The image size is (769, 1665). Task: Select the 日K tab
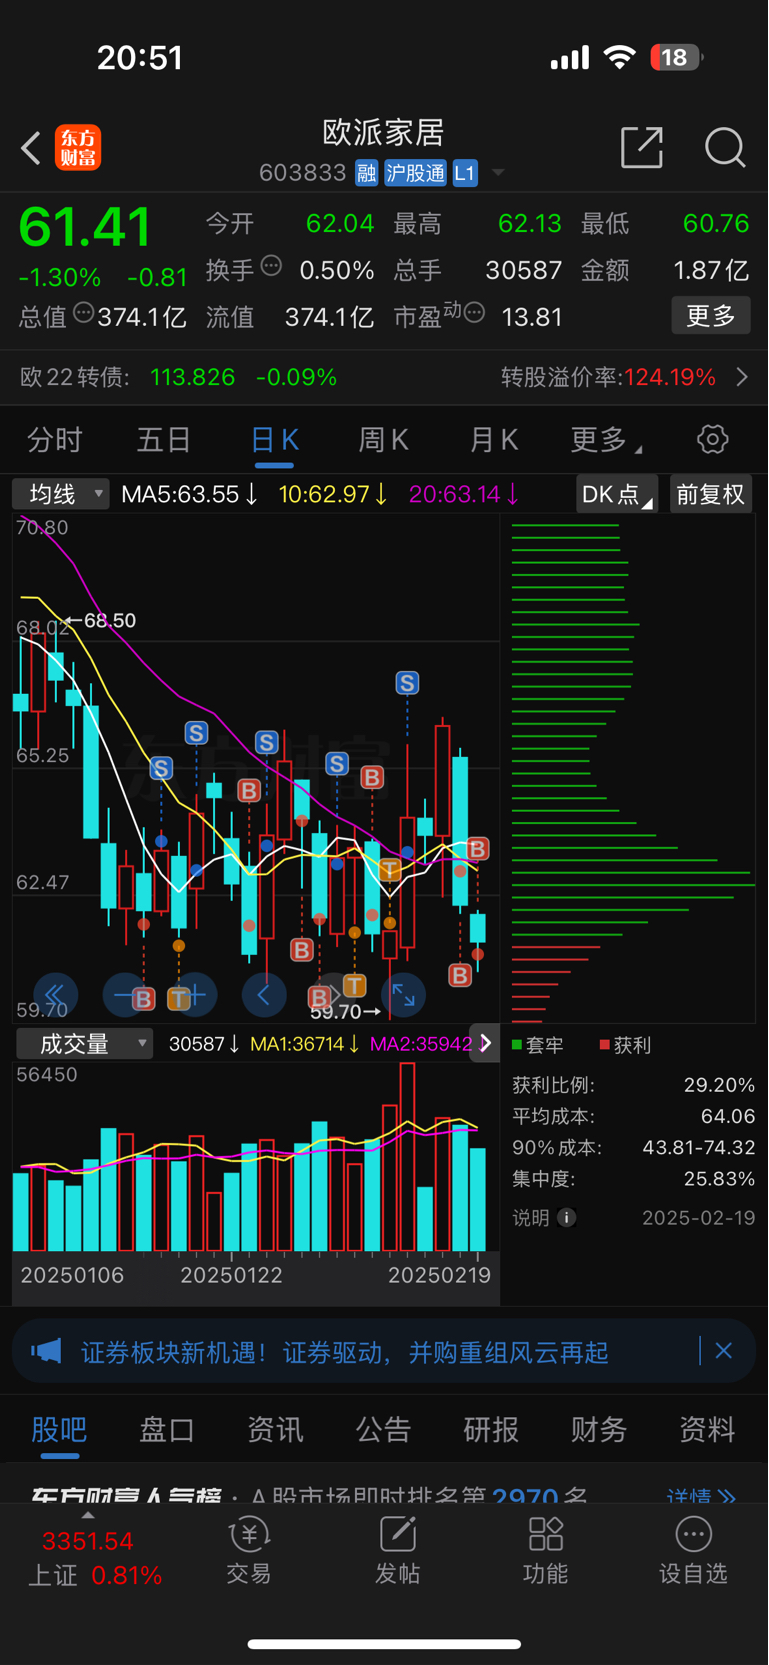[274, 440]
